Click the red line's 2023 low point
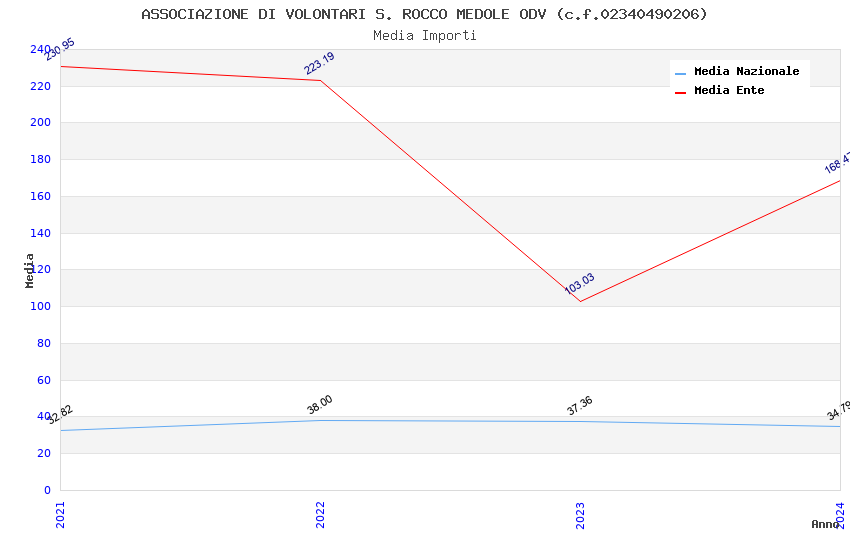 580,301
